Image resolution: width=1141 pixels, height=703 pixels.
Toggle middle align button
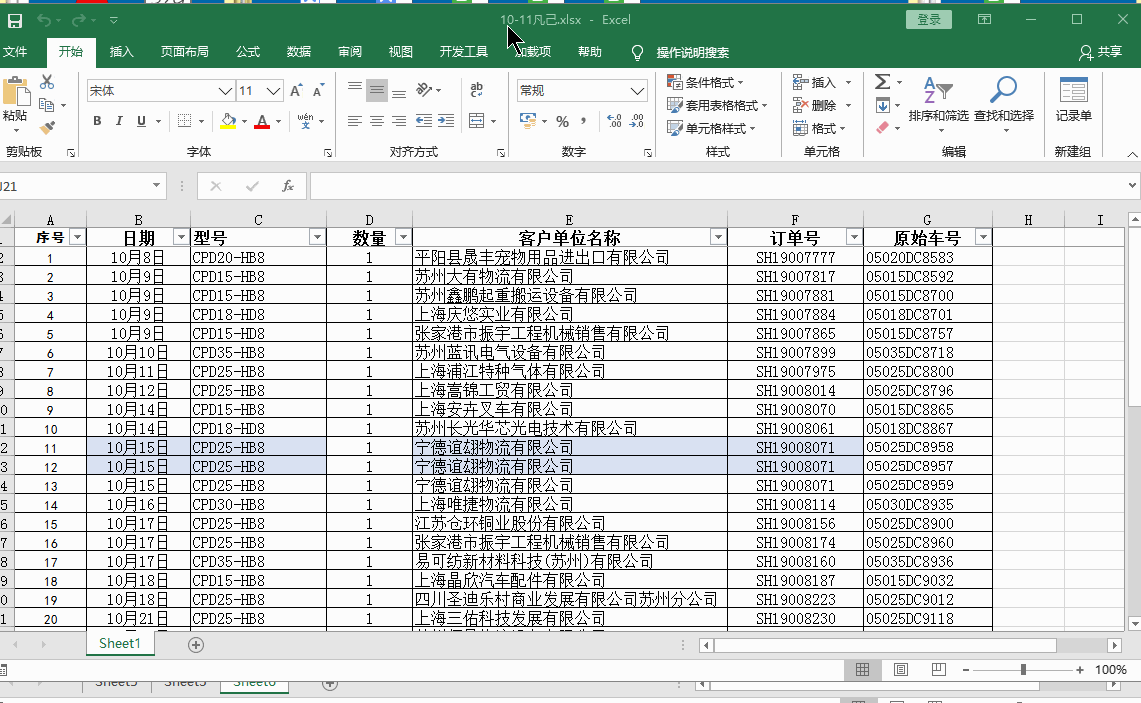pyautogui.click(x=377, y=90)
